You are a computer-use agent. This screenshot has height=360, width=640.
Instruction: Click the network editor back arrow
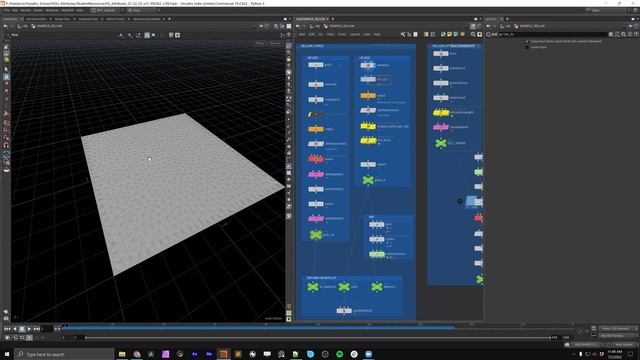coord(298,26)
